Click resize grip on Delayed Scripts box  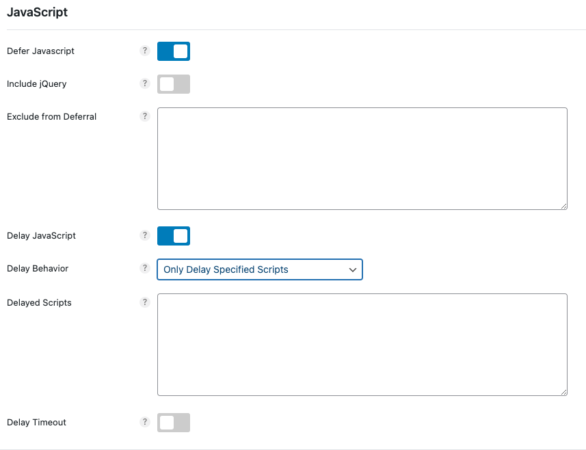coord(564,392)
